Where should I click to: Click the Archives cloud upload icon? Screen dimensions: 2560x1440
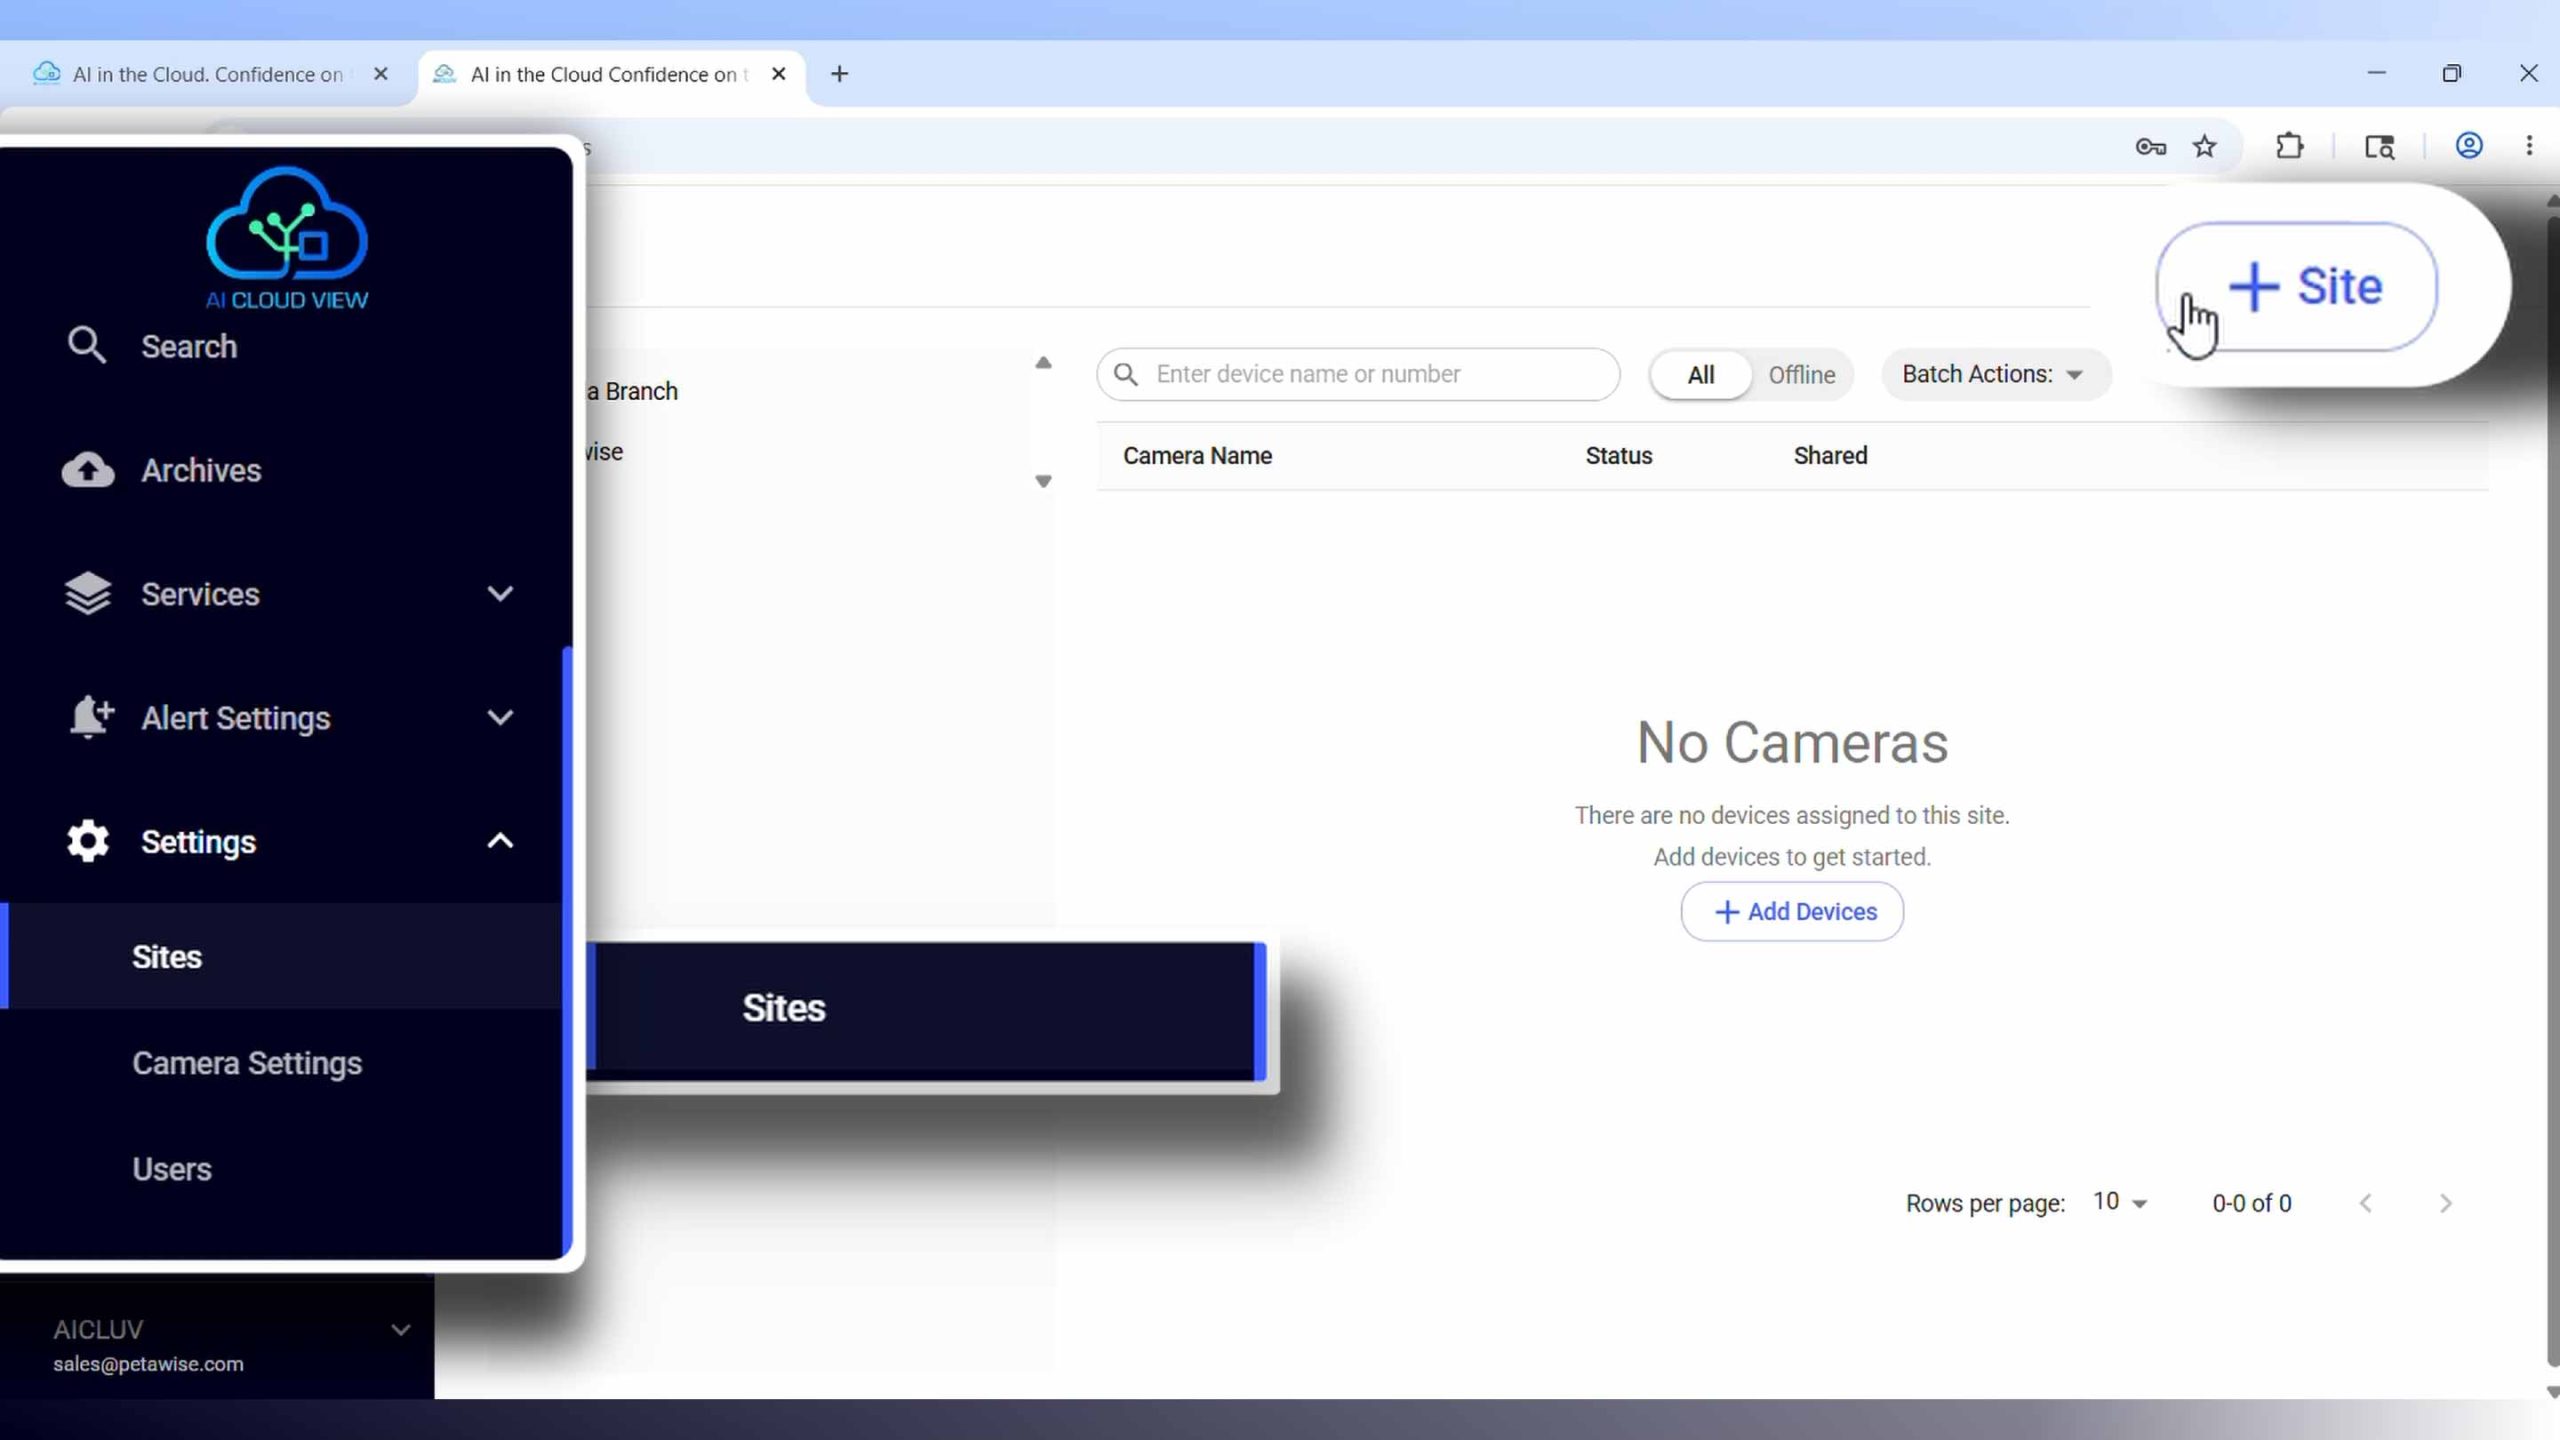click(x=88, y=470)
